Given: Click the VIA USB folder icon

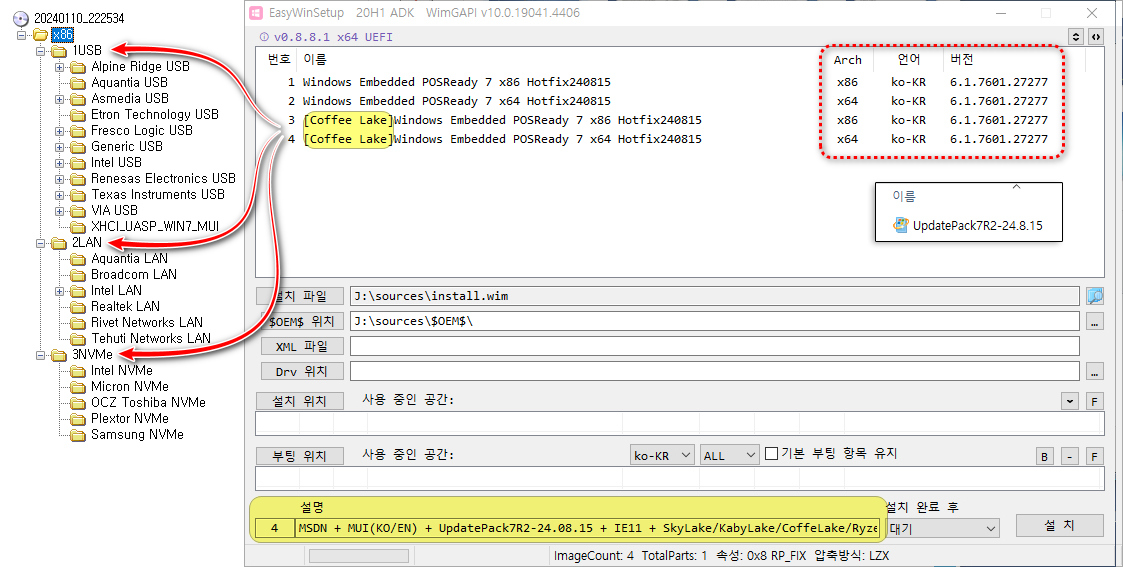Looking at the screenshot, I should click(78, 211).
